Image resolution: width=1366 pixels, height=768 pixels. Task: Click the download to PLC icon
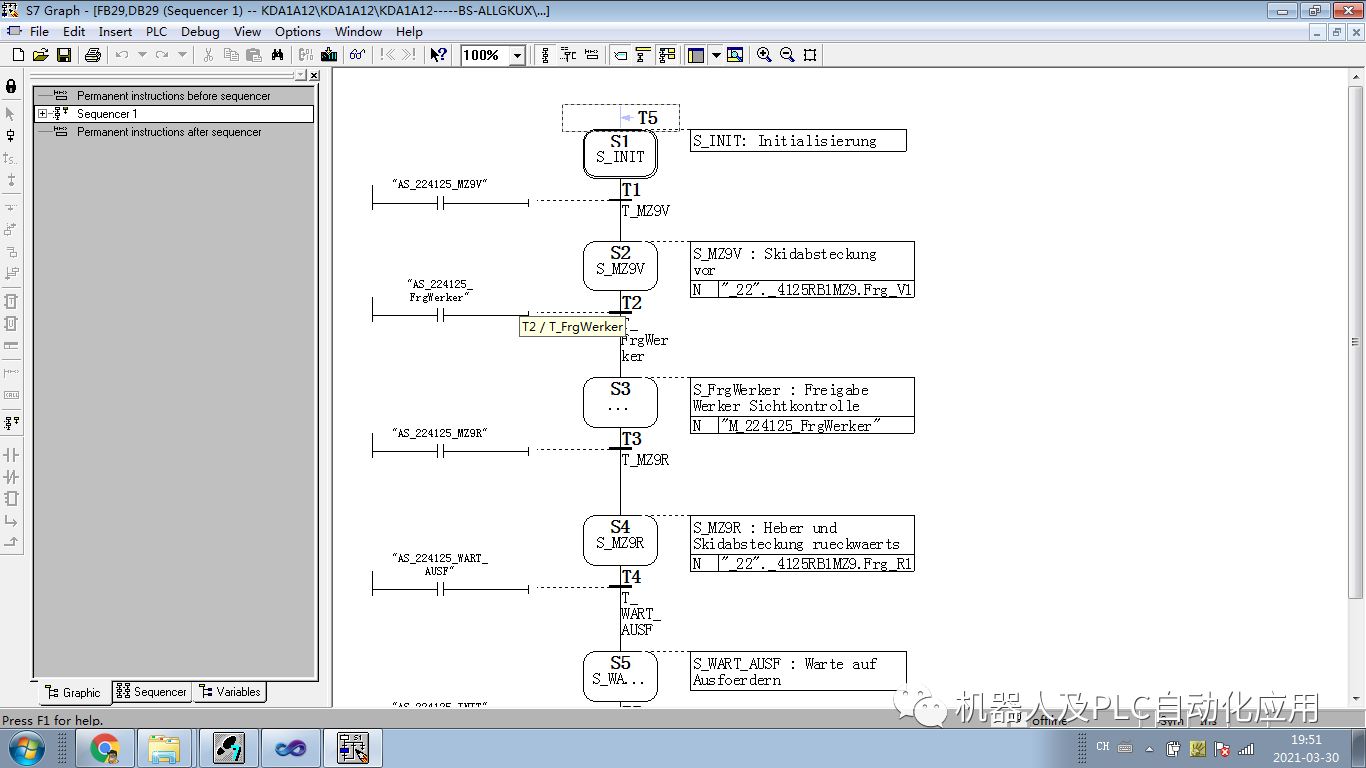pyautogui.click(x=329, y=55)
